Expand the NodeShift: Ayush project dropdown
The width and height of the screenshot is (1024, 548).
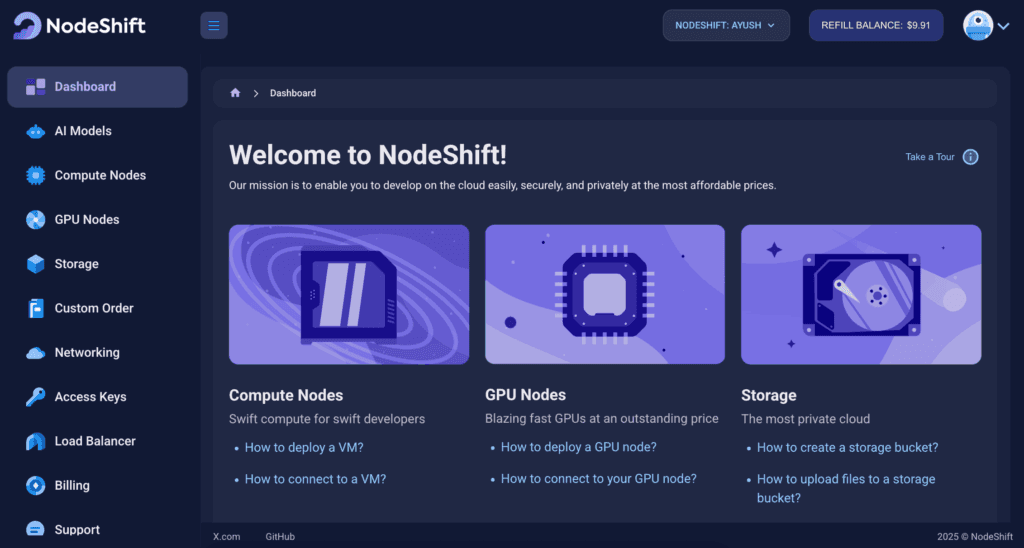(726, 25)
